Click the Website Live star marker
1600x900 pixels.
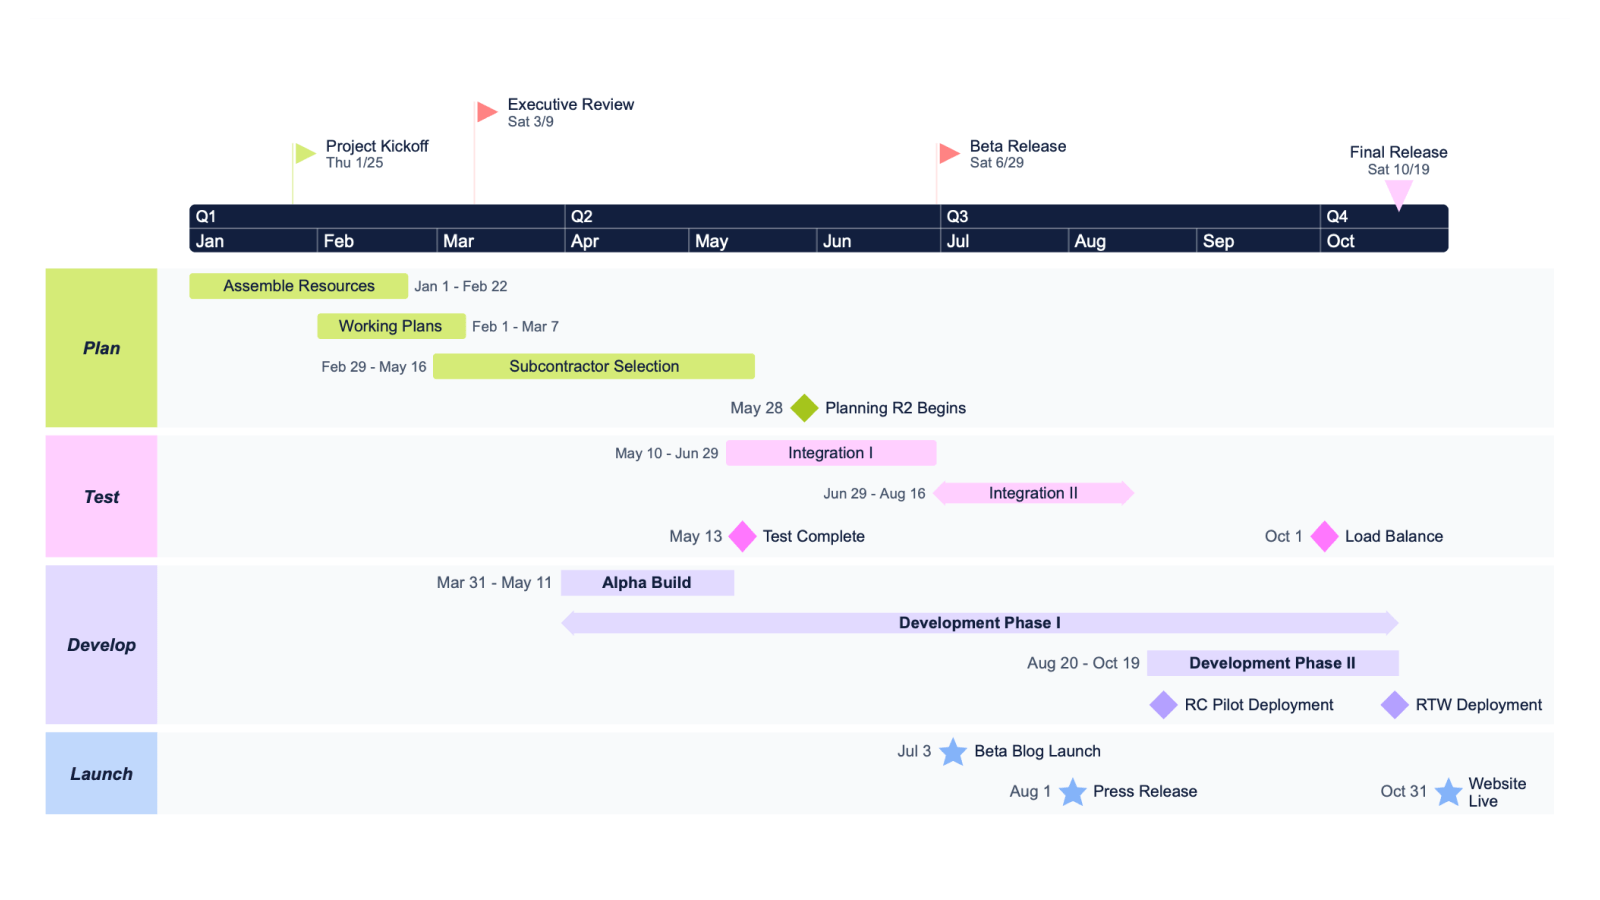1448,791
